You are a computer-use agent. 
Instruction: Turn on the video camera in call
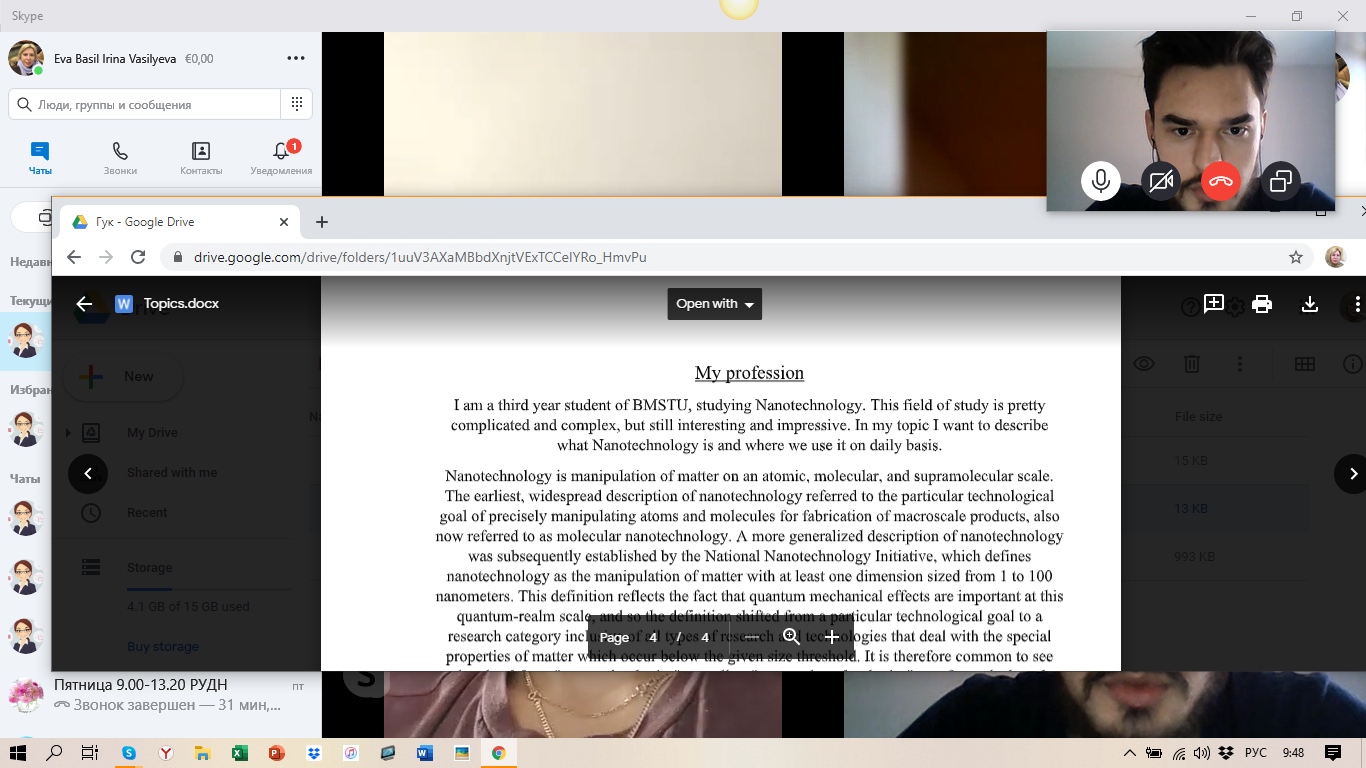pyautogui.click(x=1161, y=181)
